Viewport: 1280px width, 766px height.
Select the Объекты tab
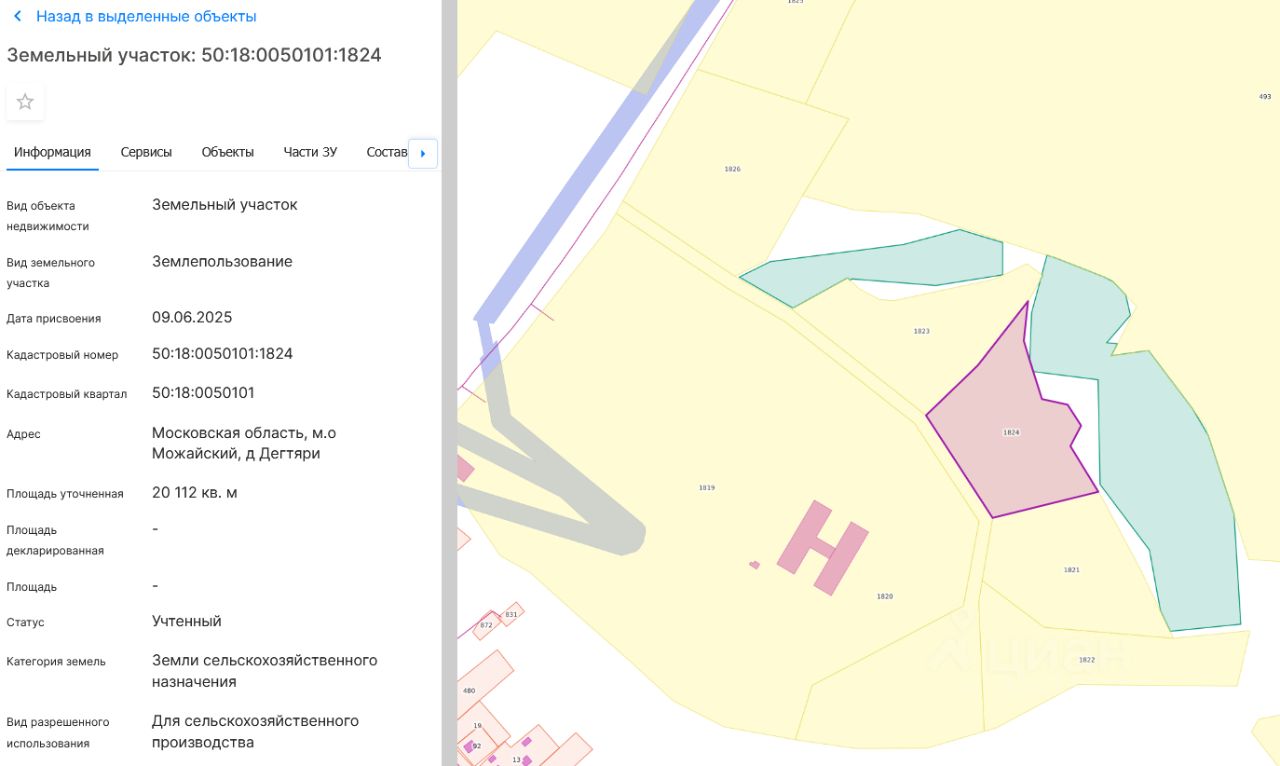[227, 152]
